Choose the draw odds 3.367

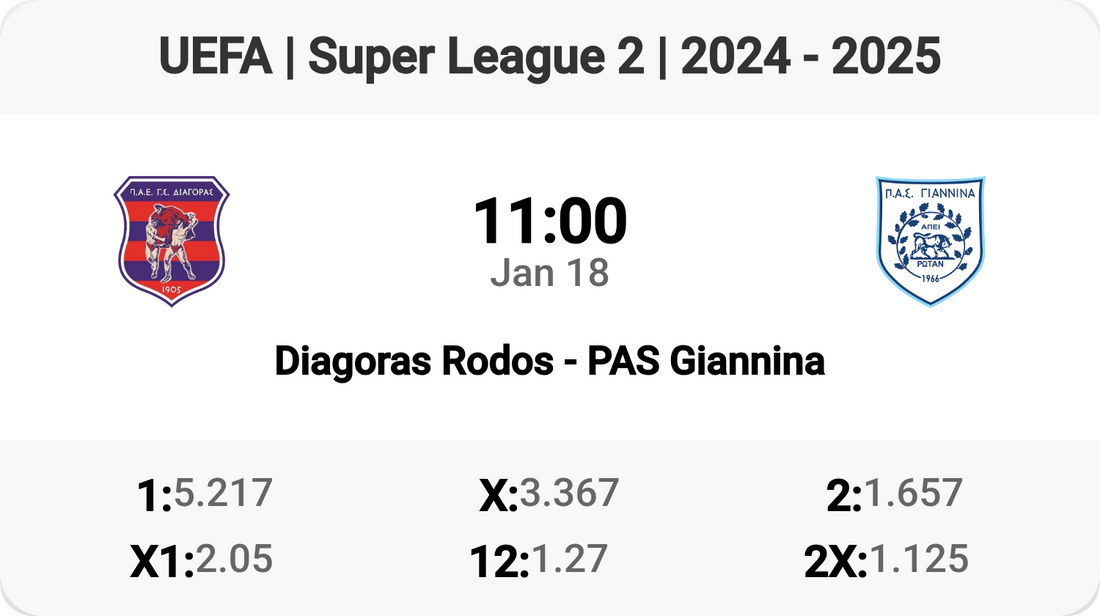coord(569,493)
